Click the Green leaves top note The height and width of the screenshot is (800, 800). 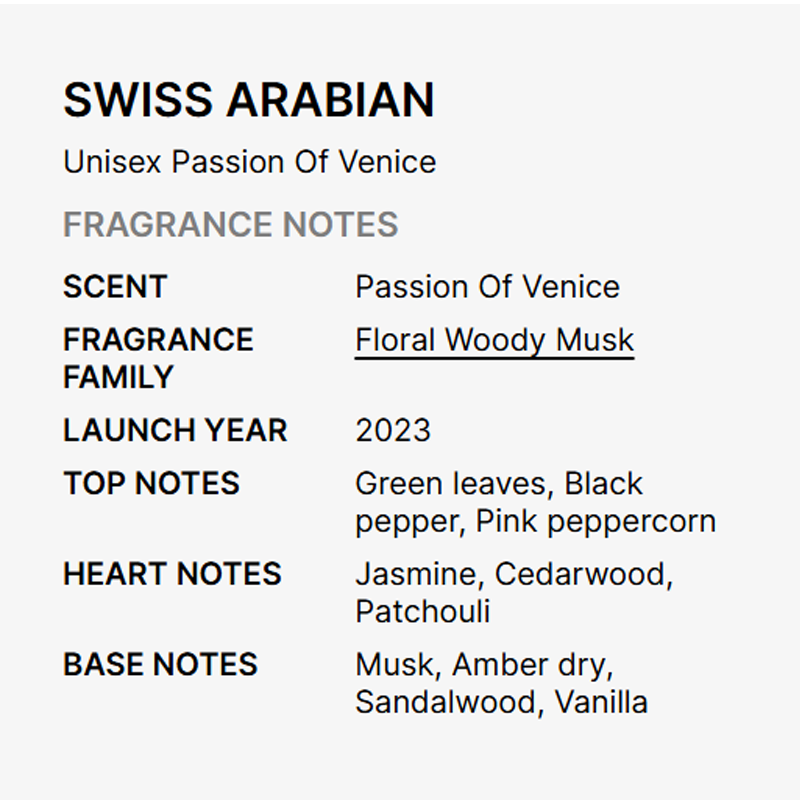point(450,483)
